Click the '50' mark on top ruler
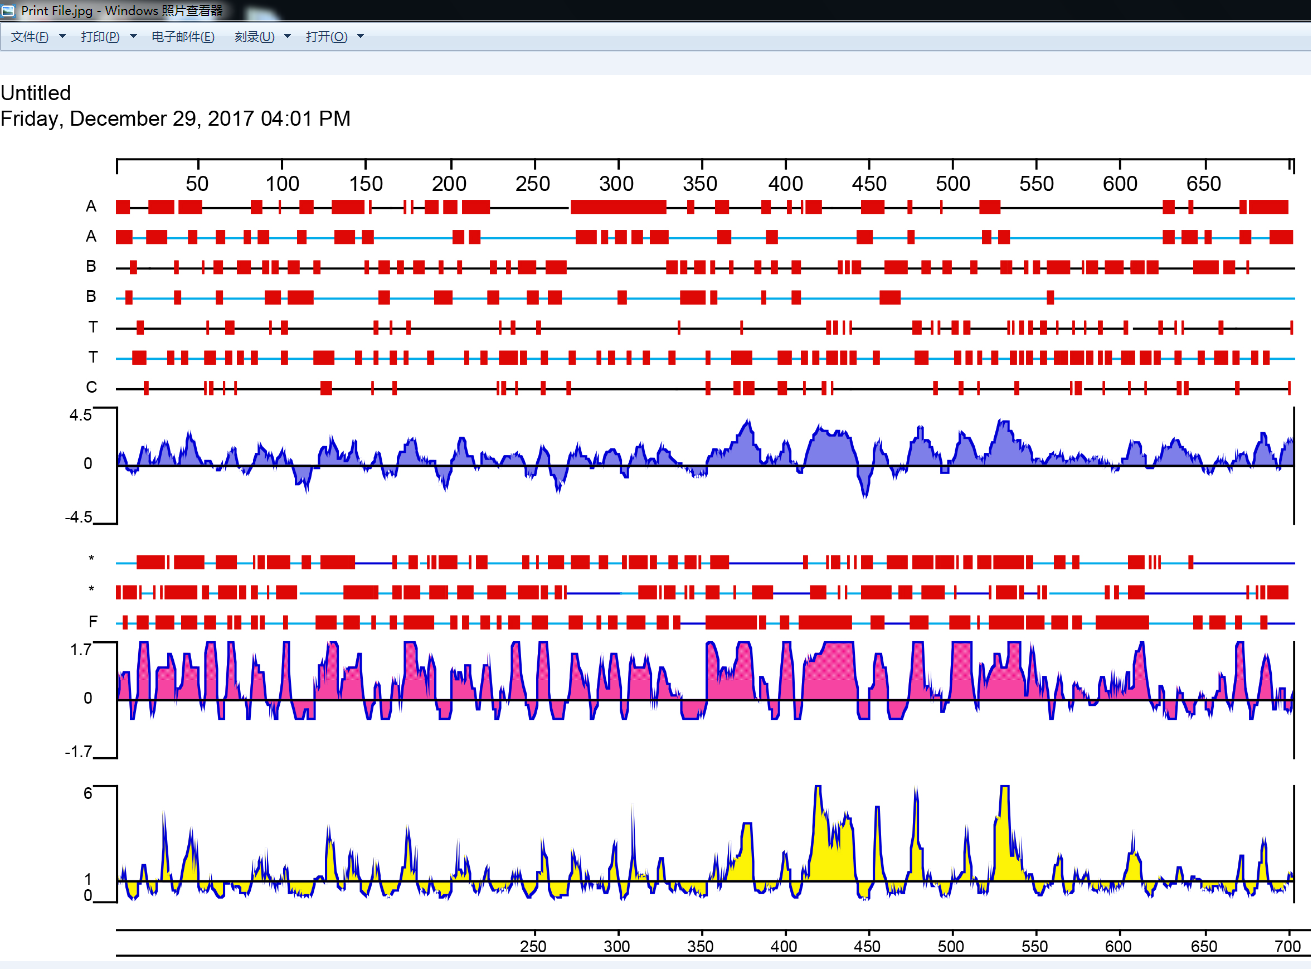1311x969 pixels. [197, 183]
